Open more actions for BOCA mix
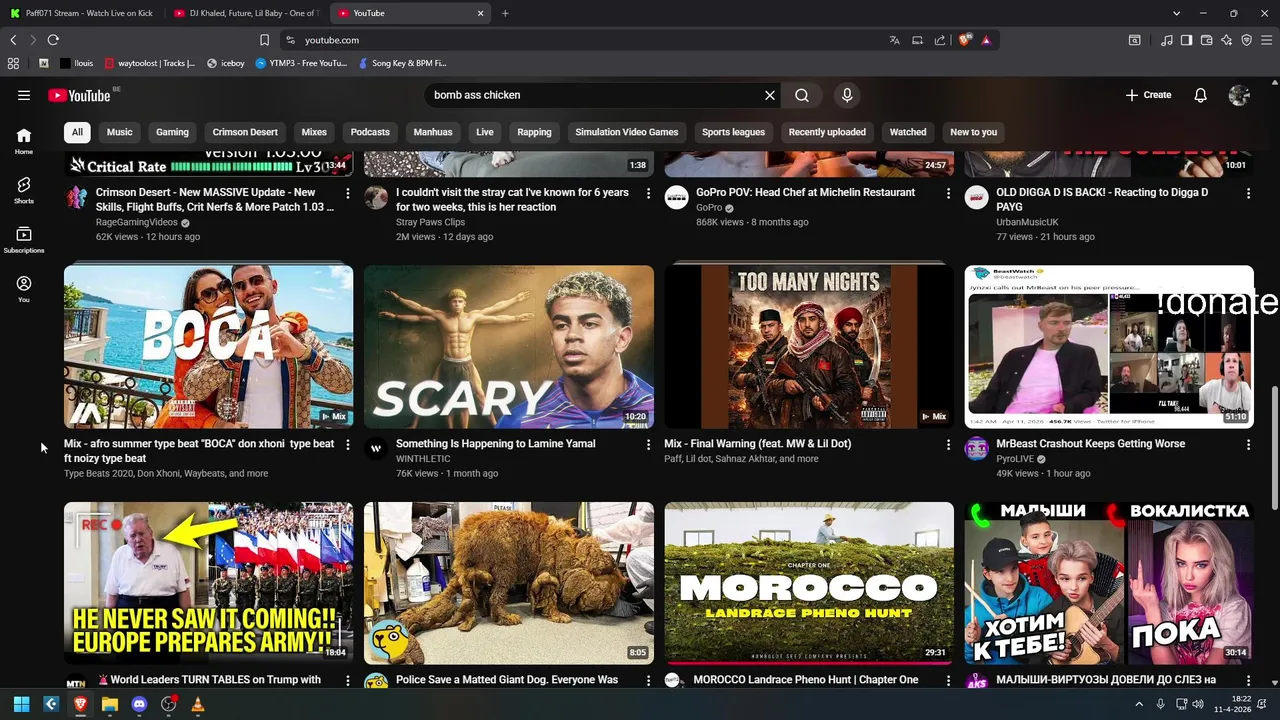 (x=348, y=444)
